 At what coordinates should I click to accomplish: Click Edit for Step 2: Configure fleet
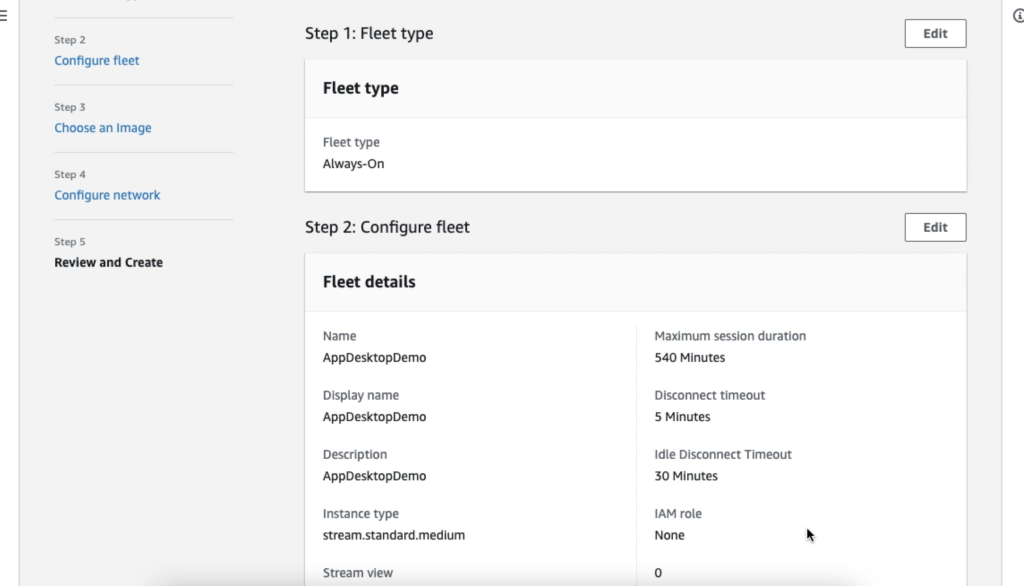tap(935, 227)
